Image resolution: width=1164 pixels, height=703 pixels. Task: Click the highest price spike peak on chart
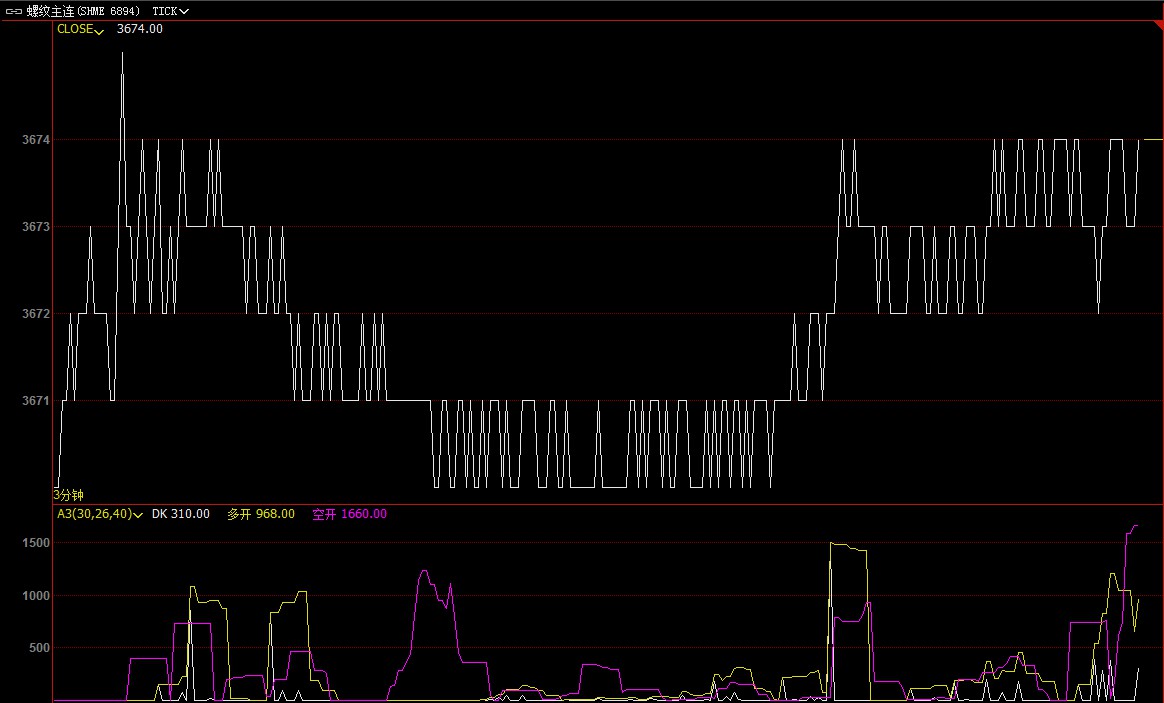coord(122,54)
